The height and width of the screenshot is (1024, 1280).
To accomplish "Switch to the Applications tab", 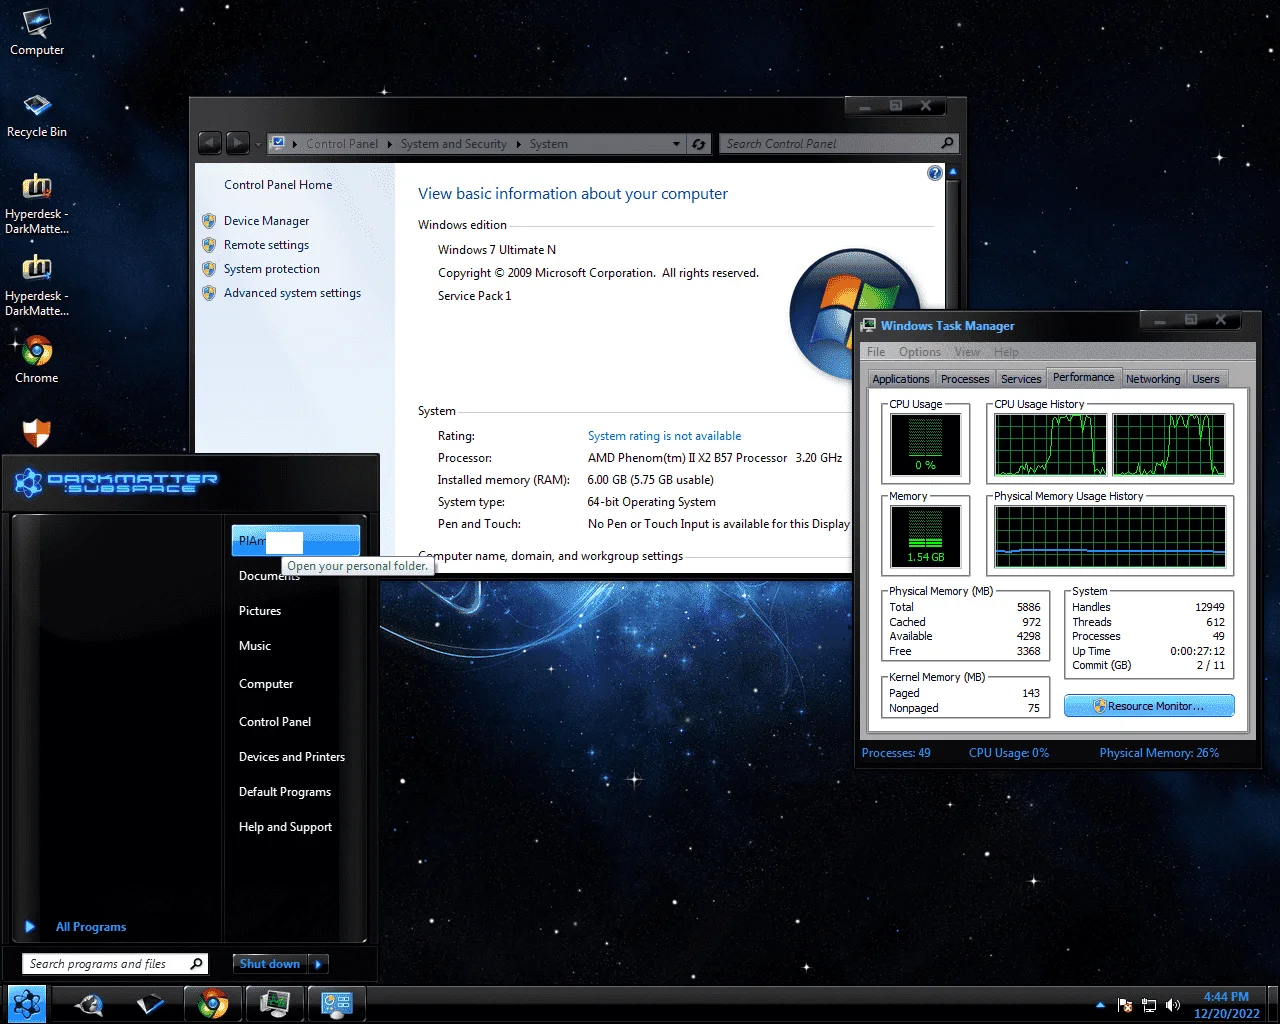I will [900, 379].
